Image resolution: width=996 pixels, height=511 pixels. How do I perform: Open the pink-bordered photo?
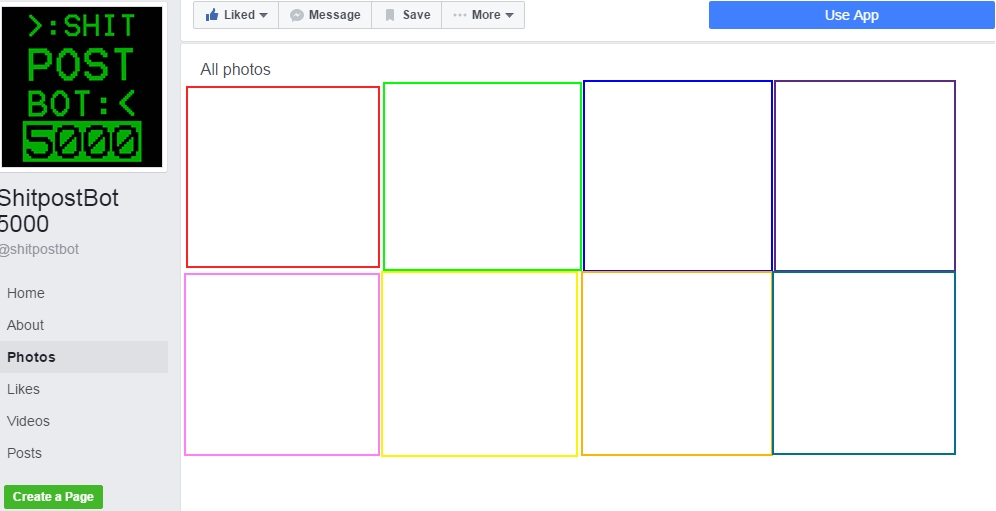click(x=282, y=364)
